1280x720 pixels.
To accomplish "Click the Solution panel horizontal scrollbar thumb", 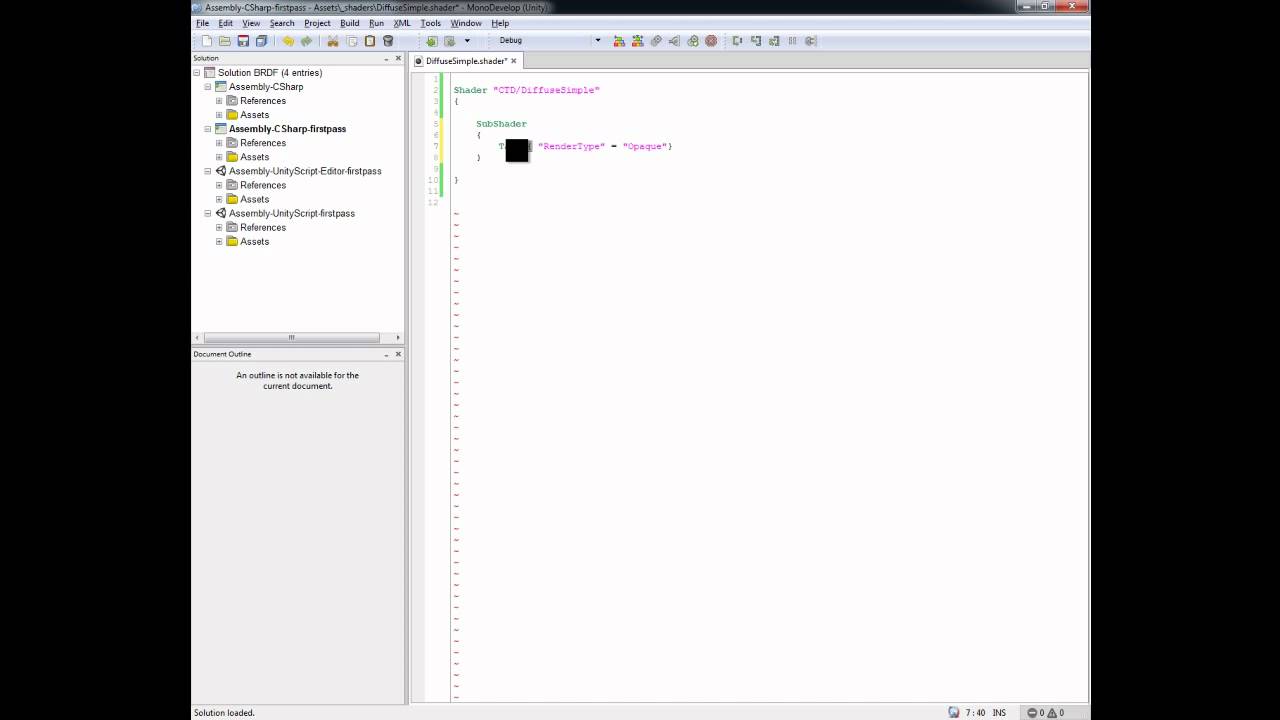I will [291, 337].
